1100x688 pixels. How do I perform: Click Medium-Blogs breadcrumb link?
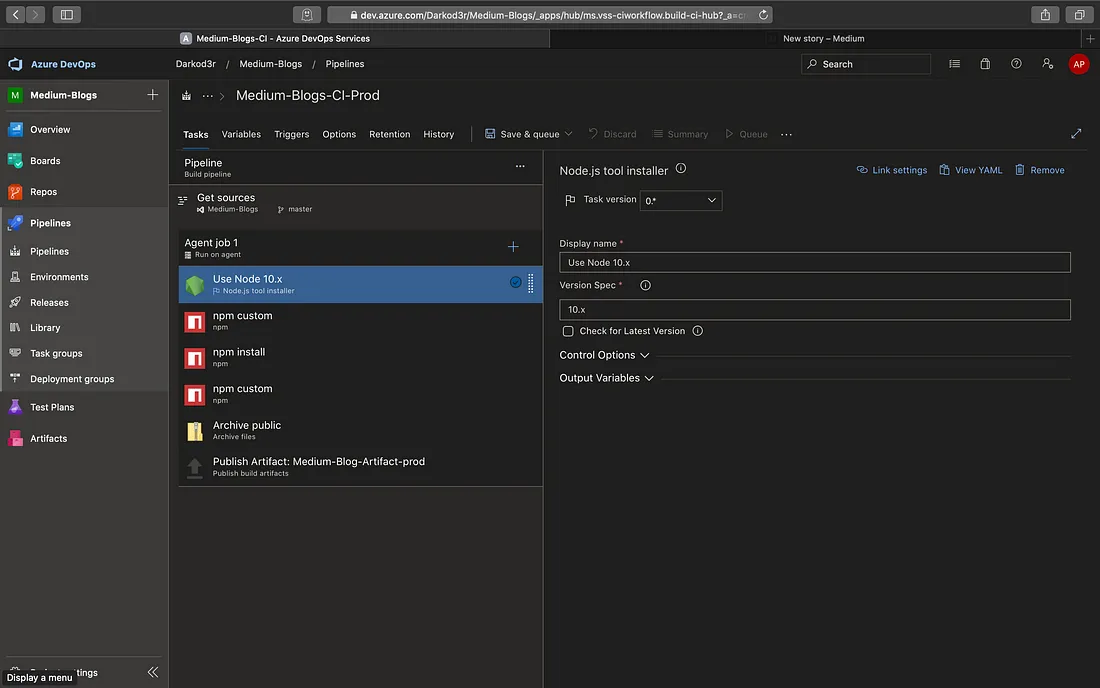[x=271, y=64]
